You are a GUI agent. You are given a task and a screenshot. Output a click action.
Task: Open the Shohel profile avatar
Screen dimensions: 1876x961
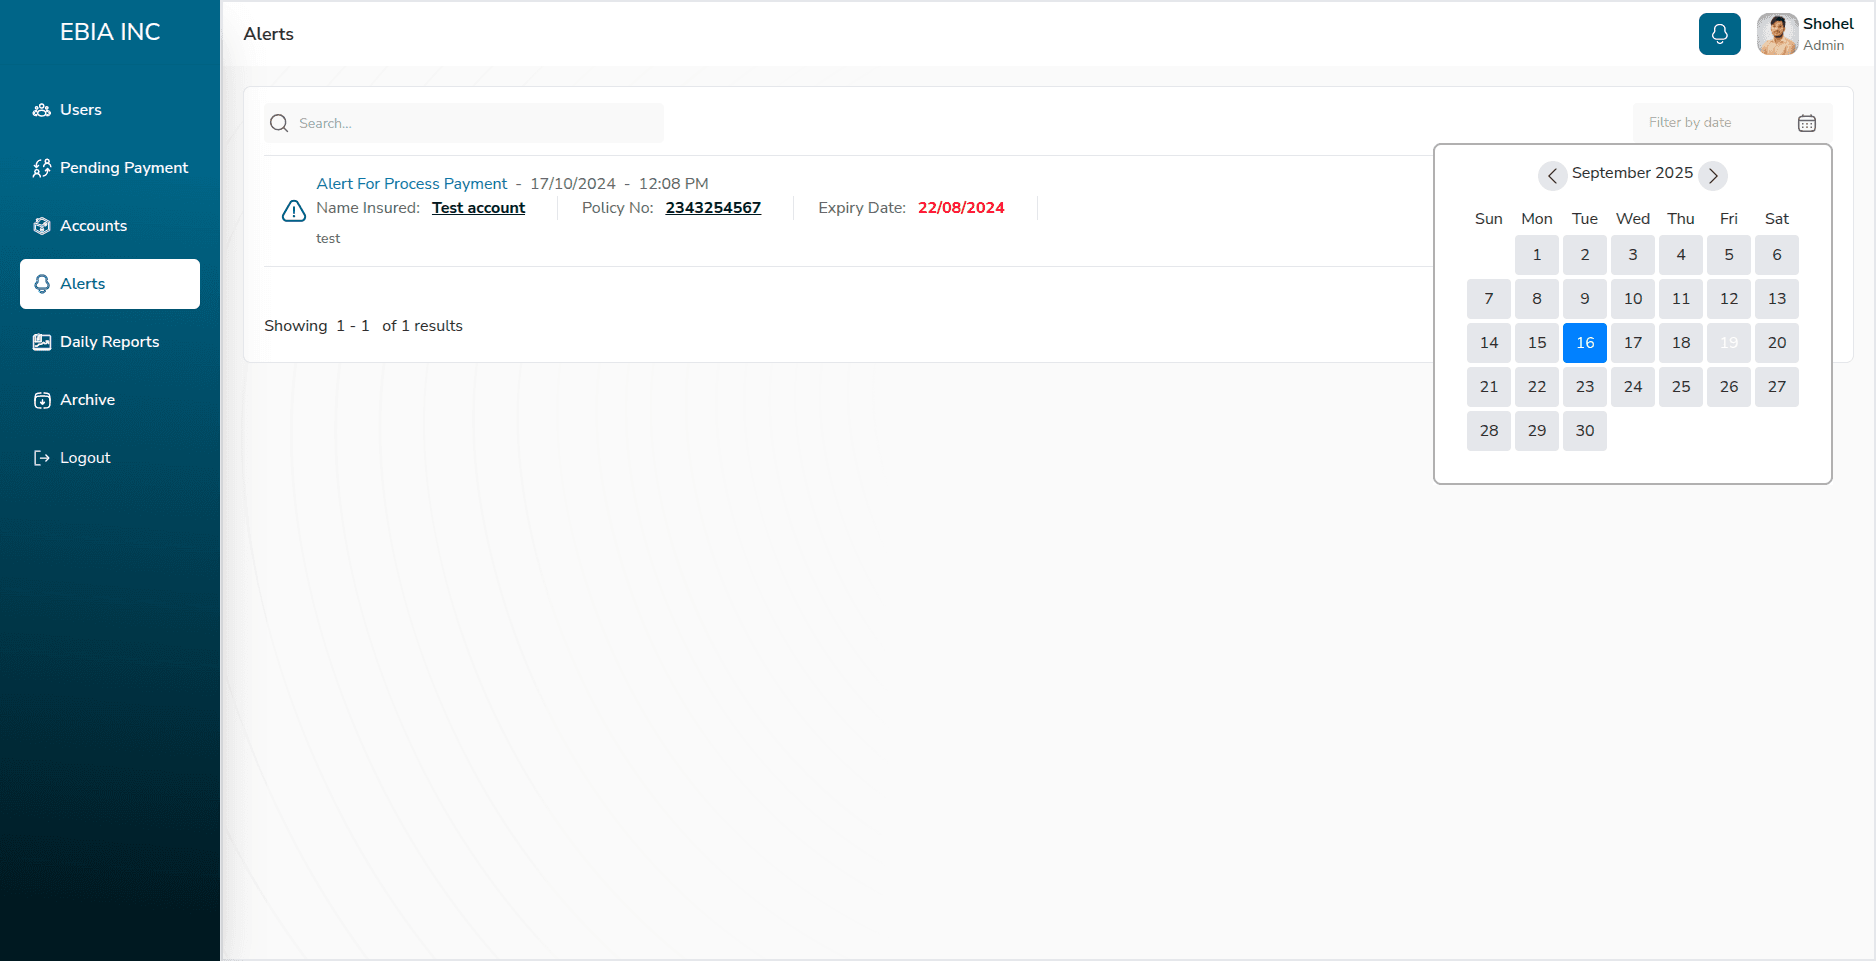[x=1777, y=34]
